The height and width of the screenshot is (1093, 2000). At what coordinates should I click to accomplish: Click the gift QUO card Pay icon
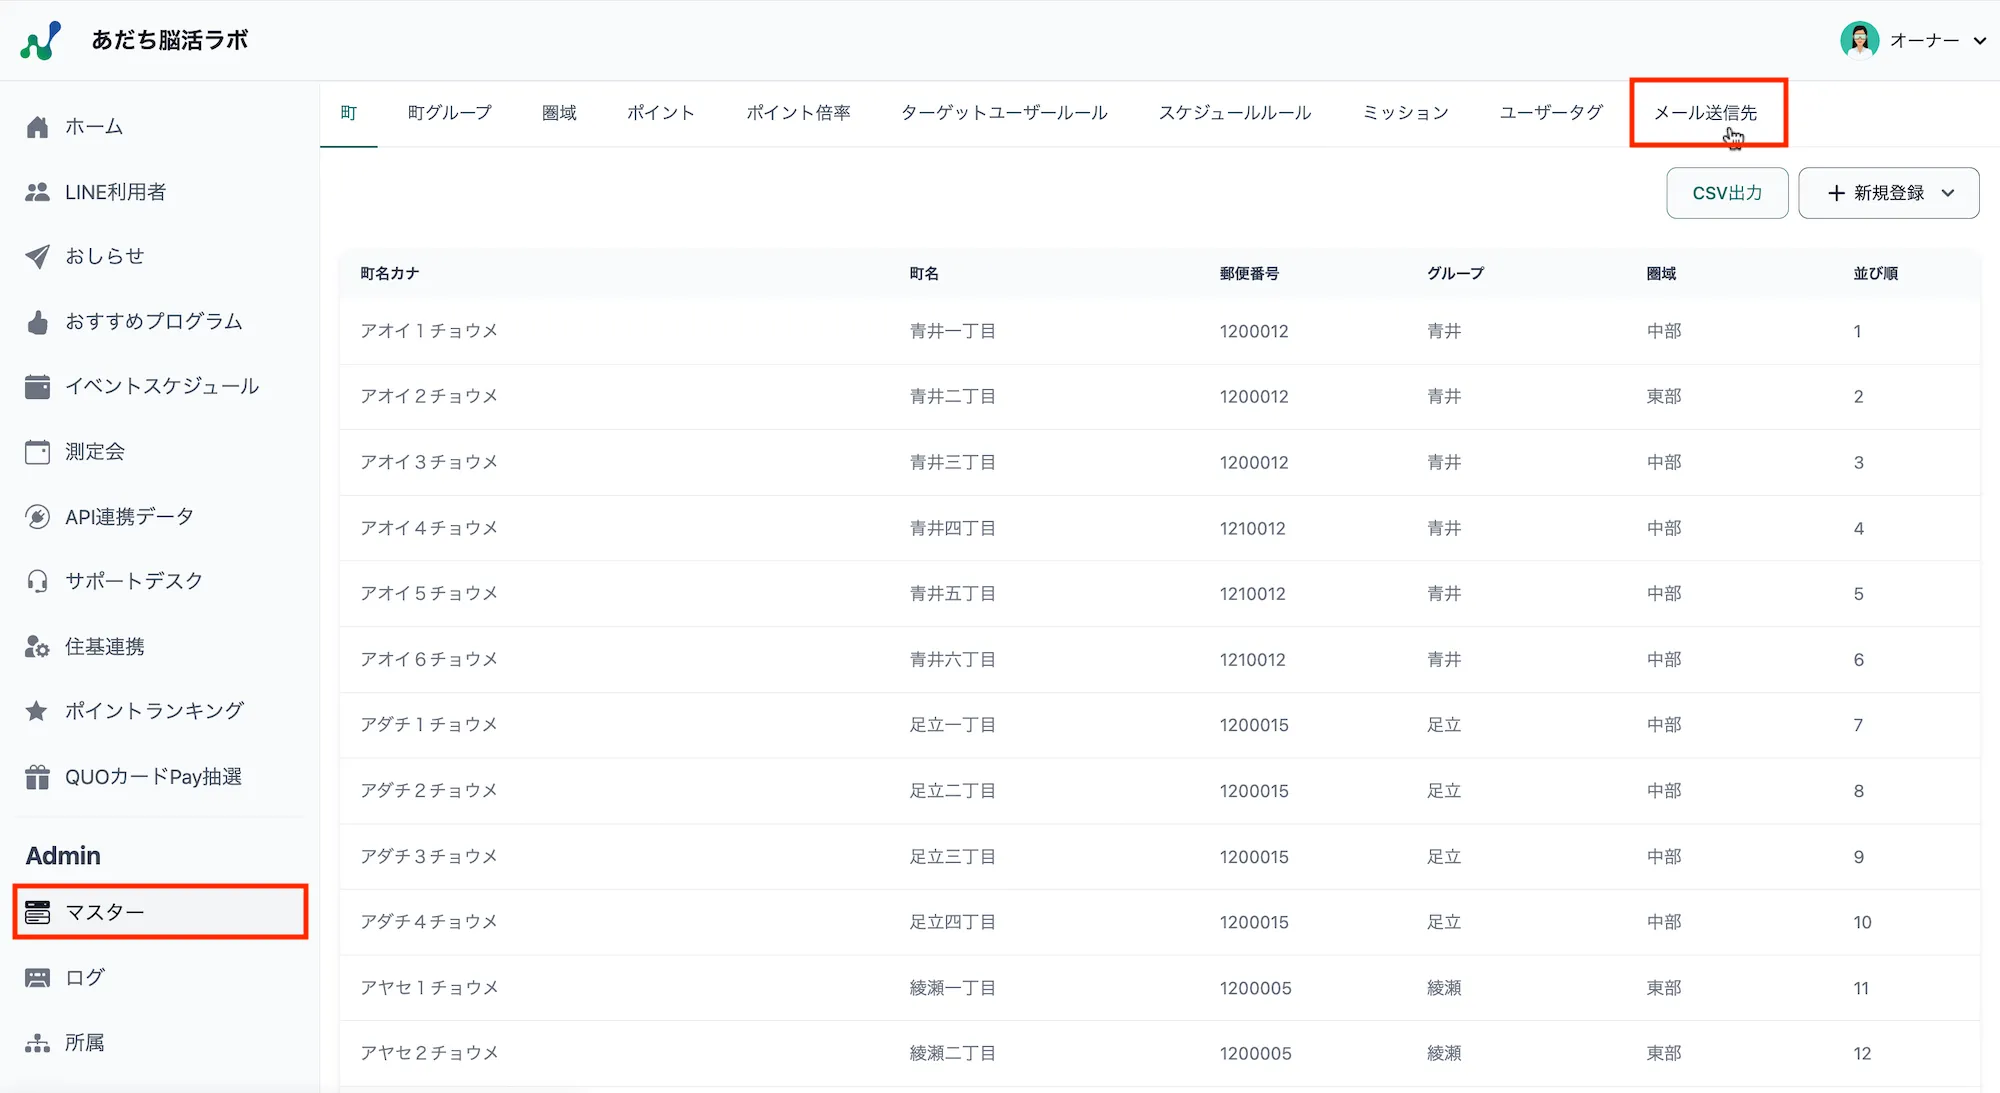coord(38,777)
